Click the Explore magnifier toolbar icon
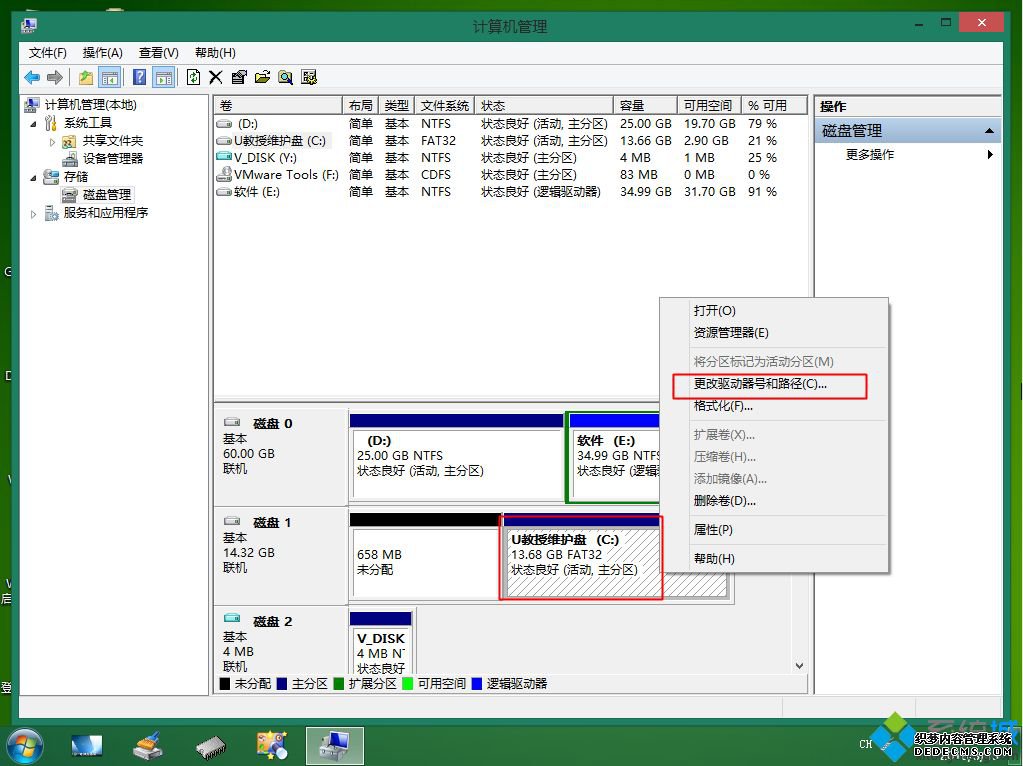This screenshot has height=766, width=1023. 285,78
